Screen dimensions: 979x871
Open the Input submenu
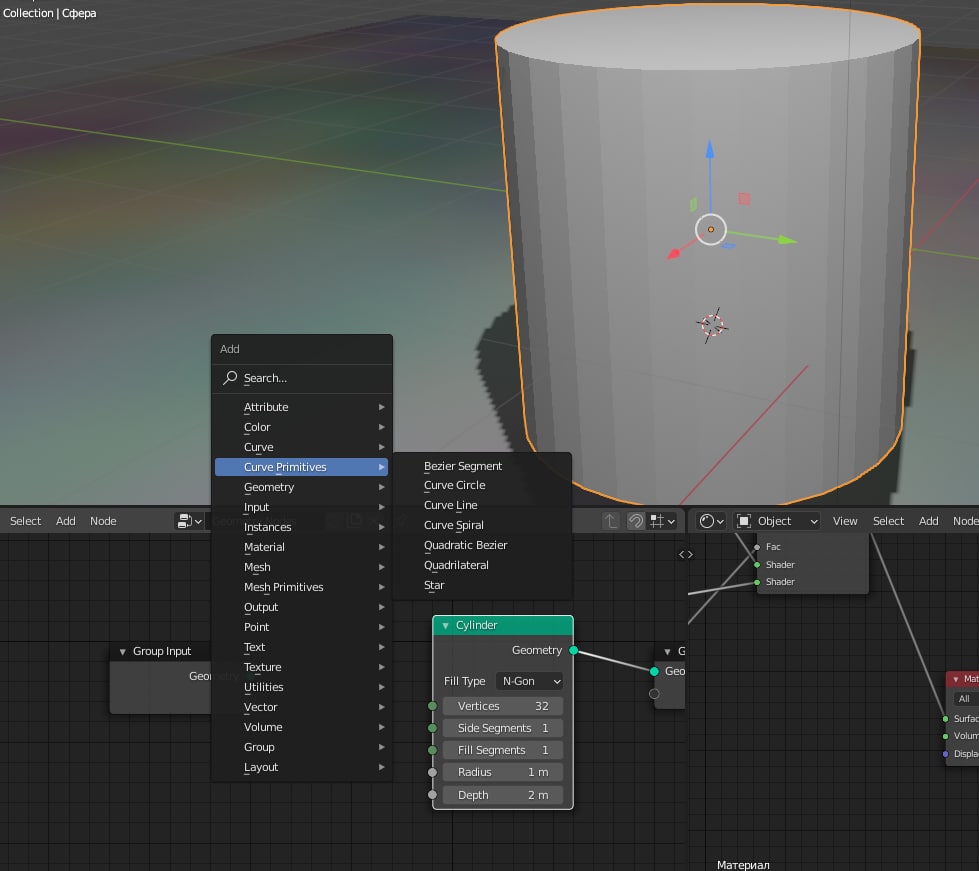[302, 507]
